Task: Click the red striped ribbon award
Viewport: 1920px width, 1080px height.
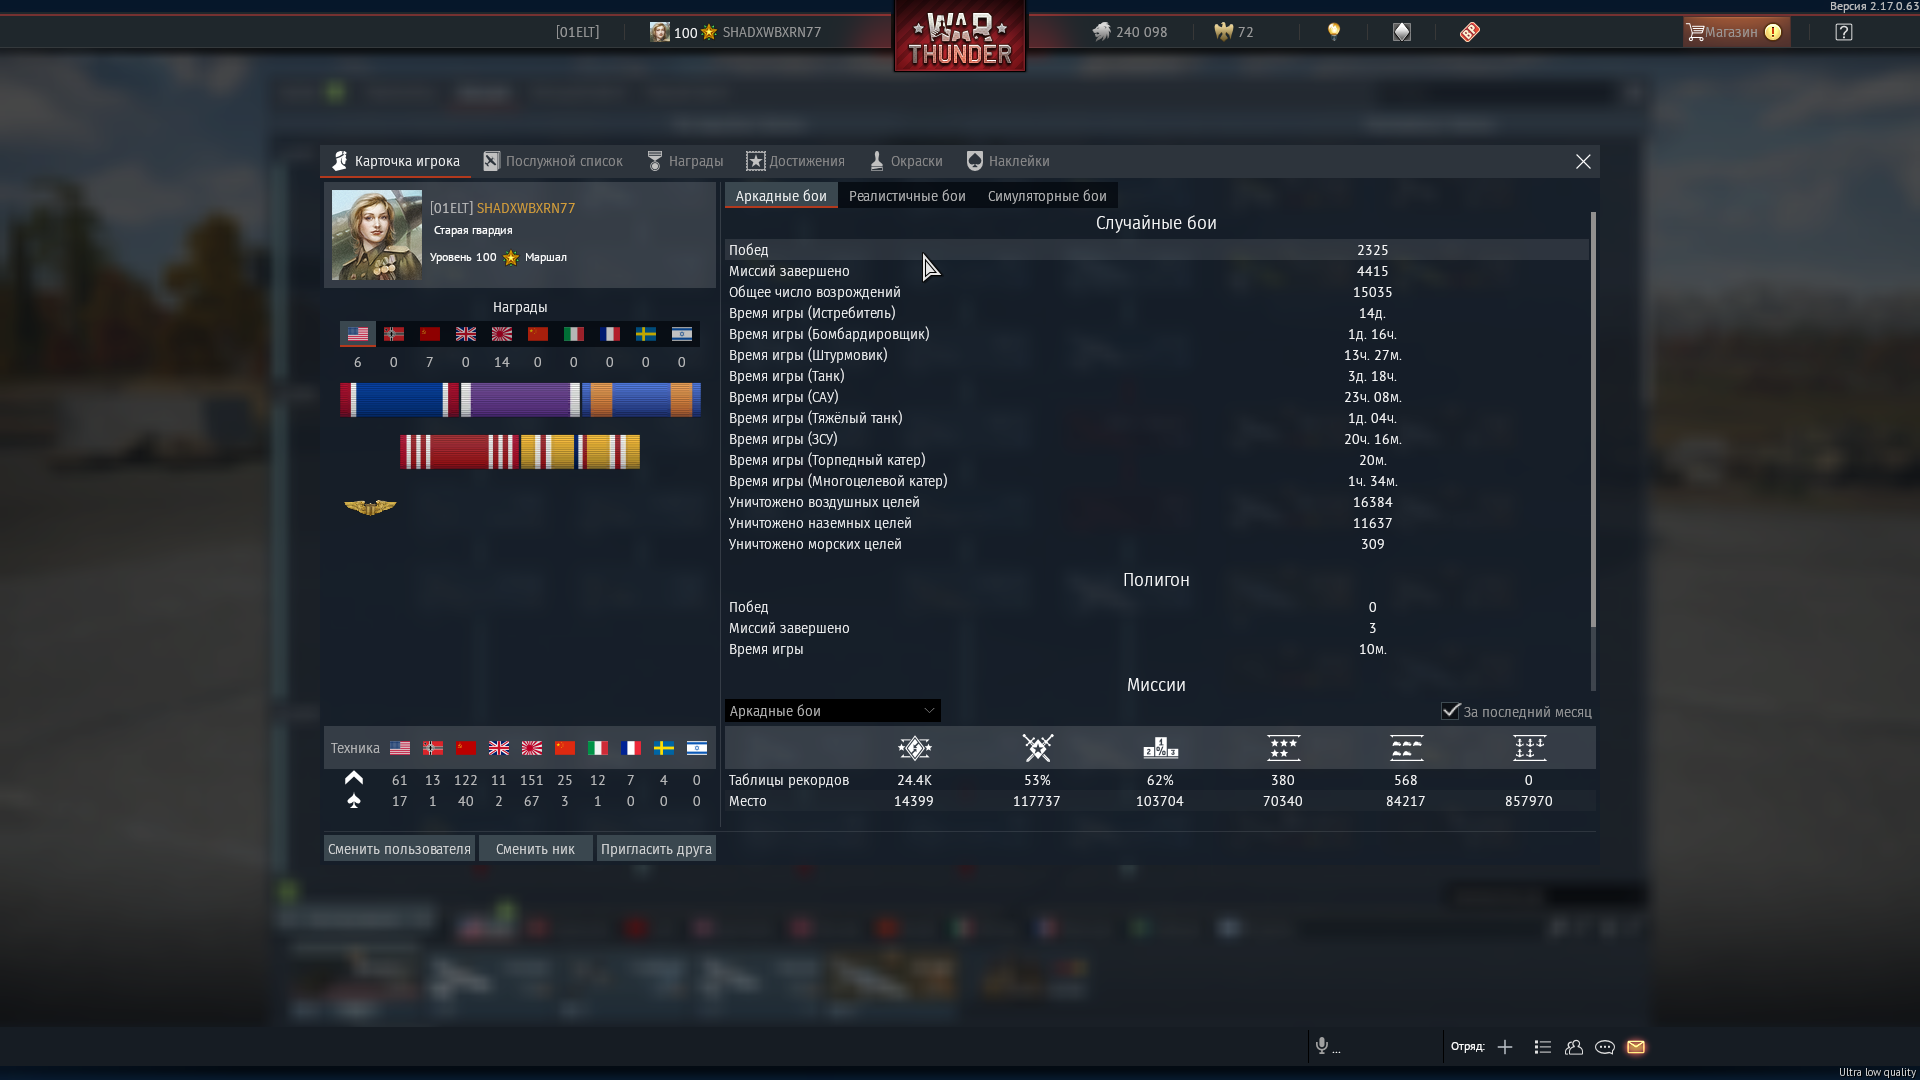Action: tap(459, 452)
